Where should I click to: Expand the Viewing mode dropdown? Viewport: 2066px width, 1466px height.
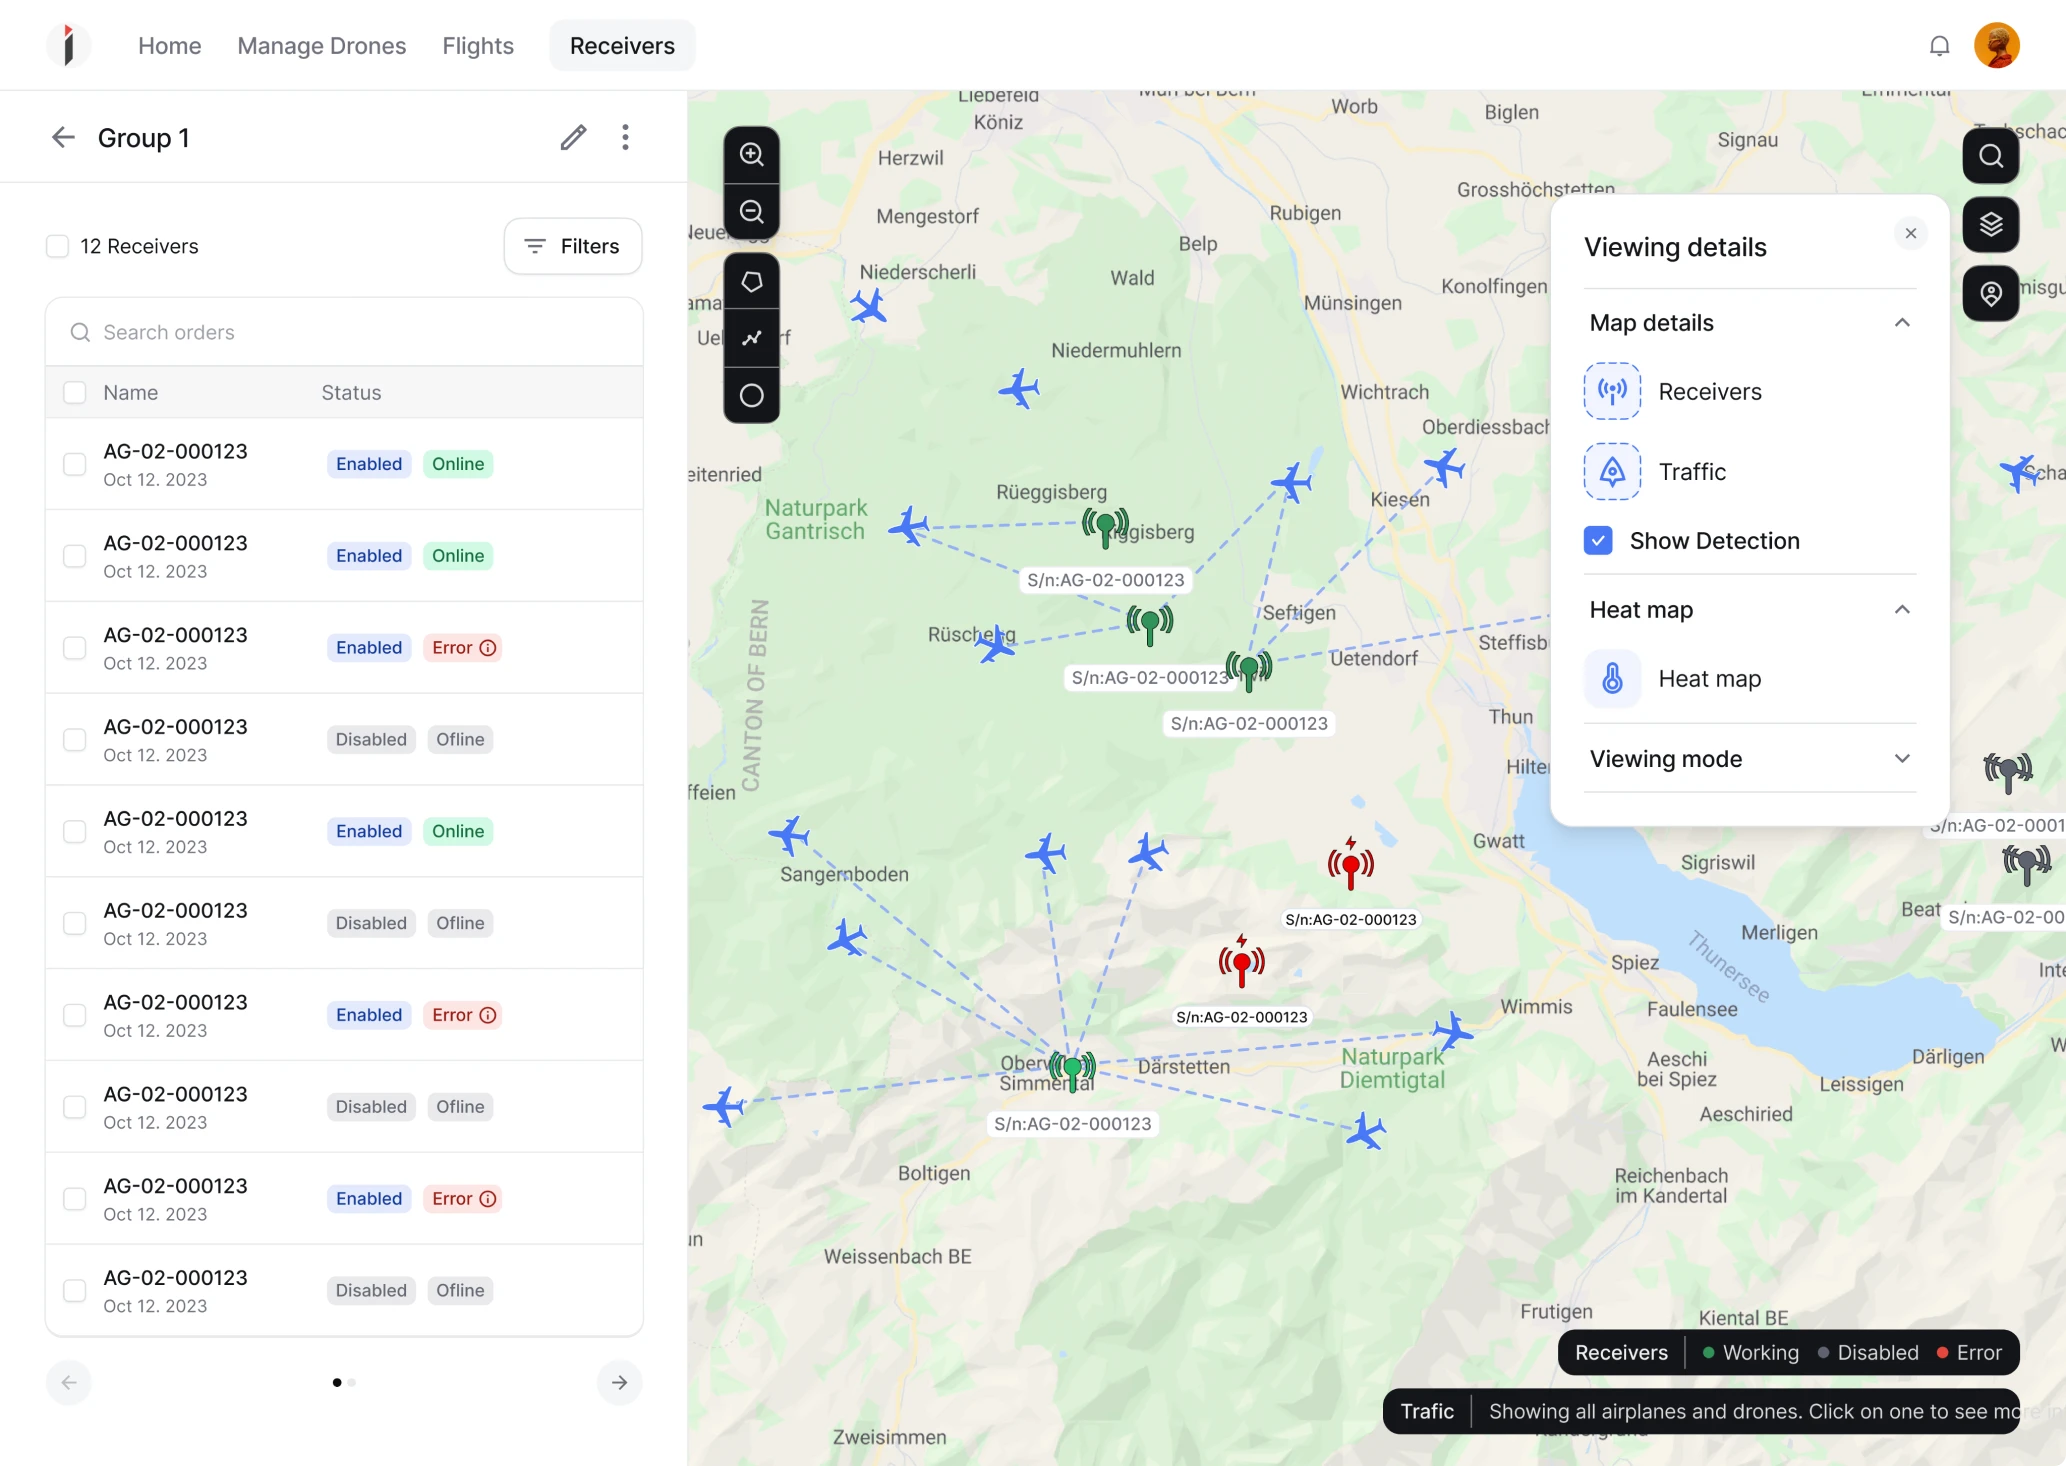[x=1902, y=758]
